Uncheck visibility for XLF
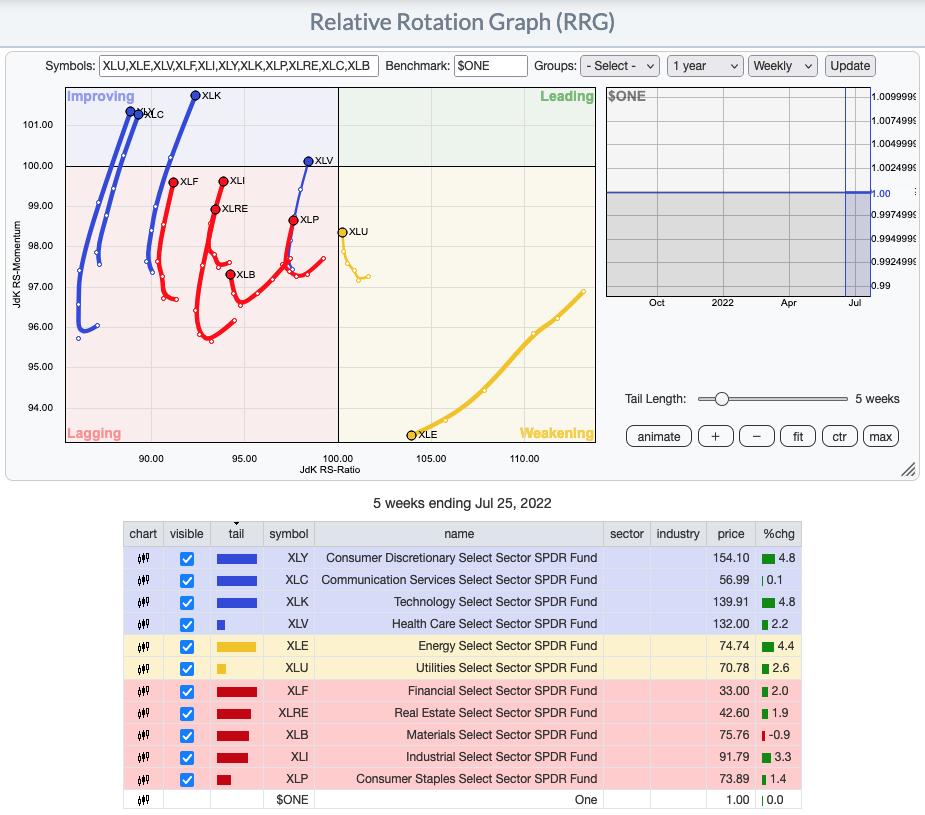The image size is (925, 815). pos(187,692)
